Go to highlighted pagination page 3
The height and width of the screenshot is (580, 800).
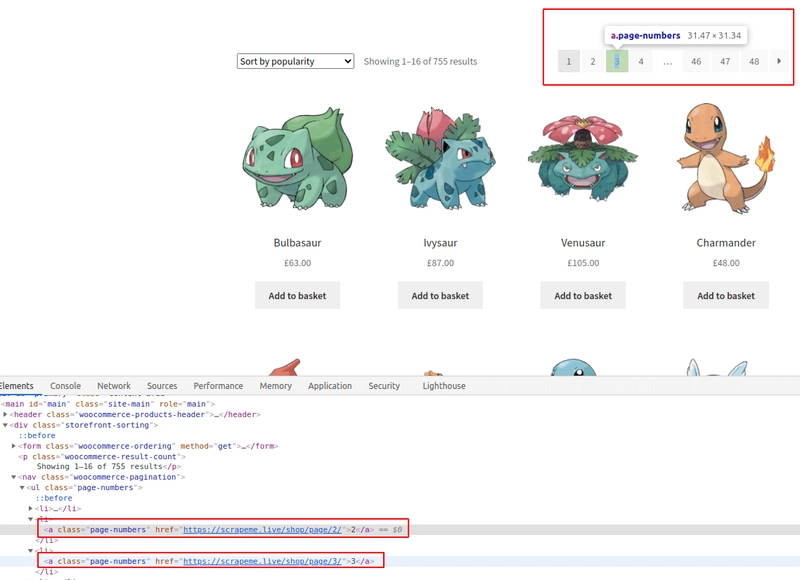(x=617, y=61)
